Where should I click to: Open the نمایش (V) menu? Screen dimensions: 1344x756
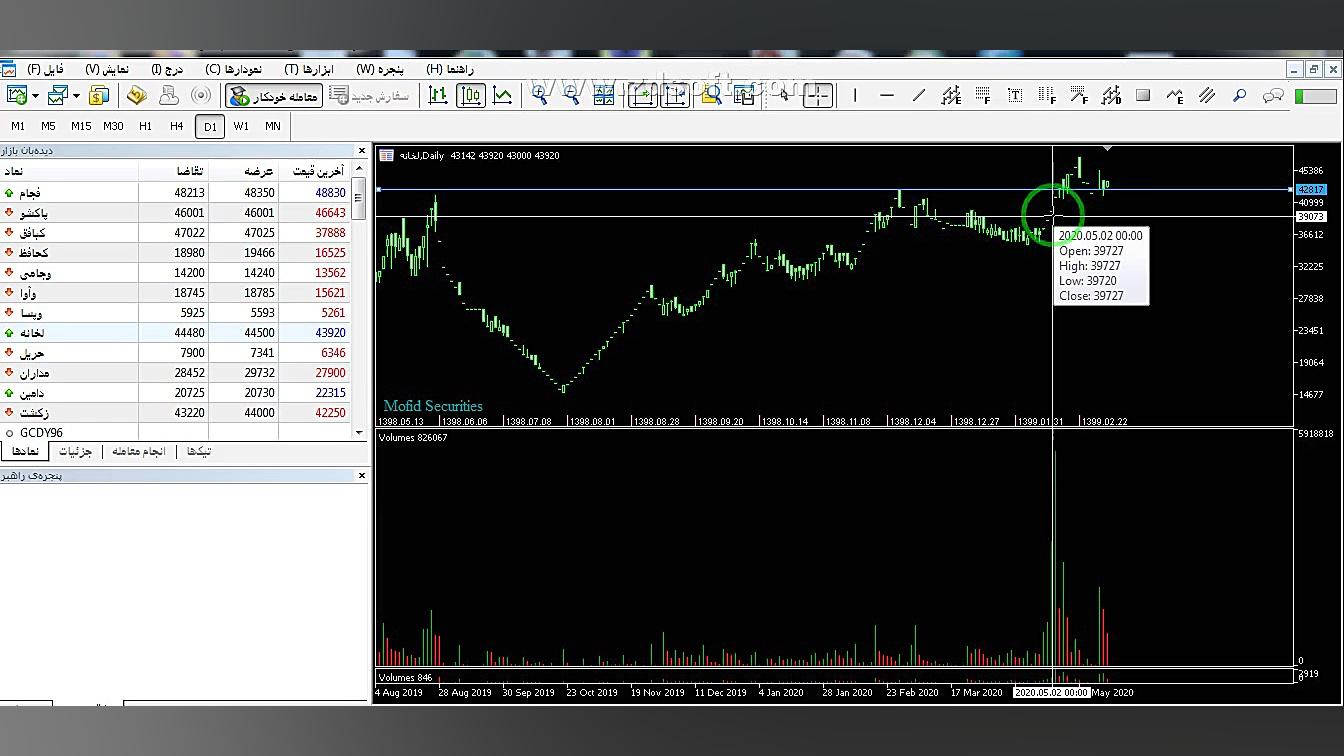click(x=107, y=69)
